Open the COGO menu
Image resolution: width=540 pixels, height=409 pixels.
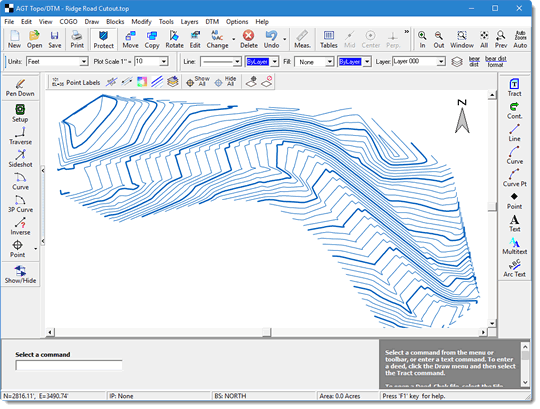pos(68,21)
